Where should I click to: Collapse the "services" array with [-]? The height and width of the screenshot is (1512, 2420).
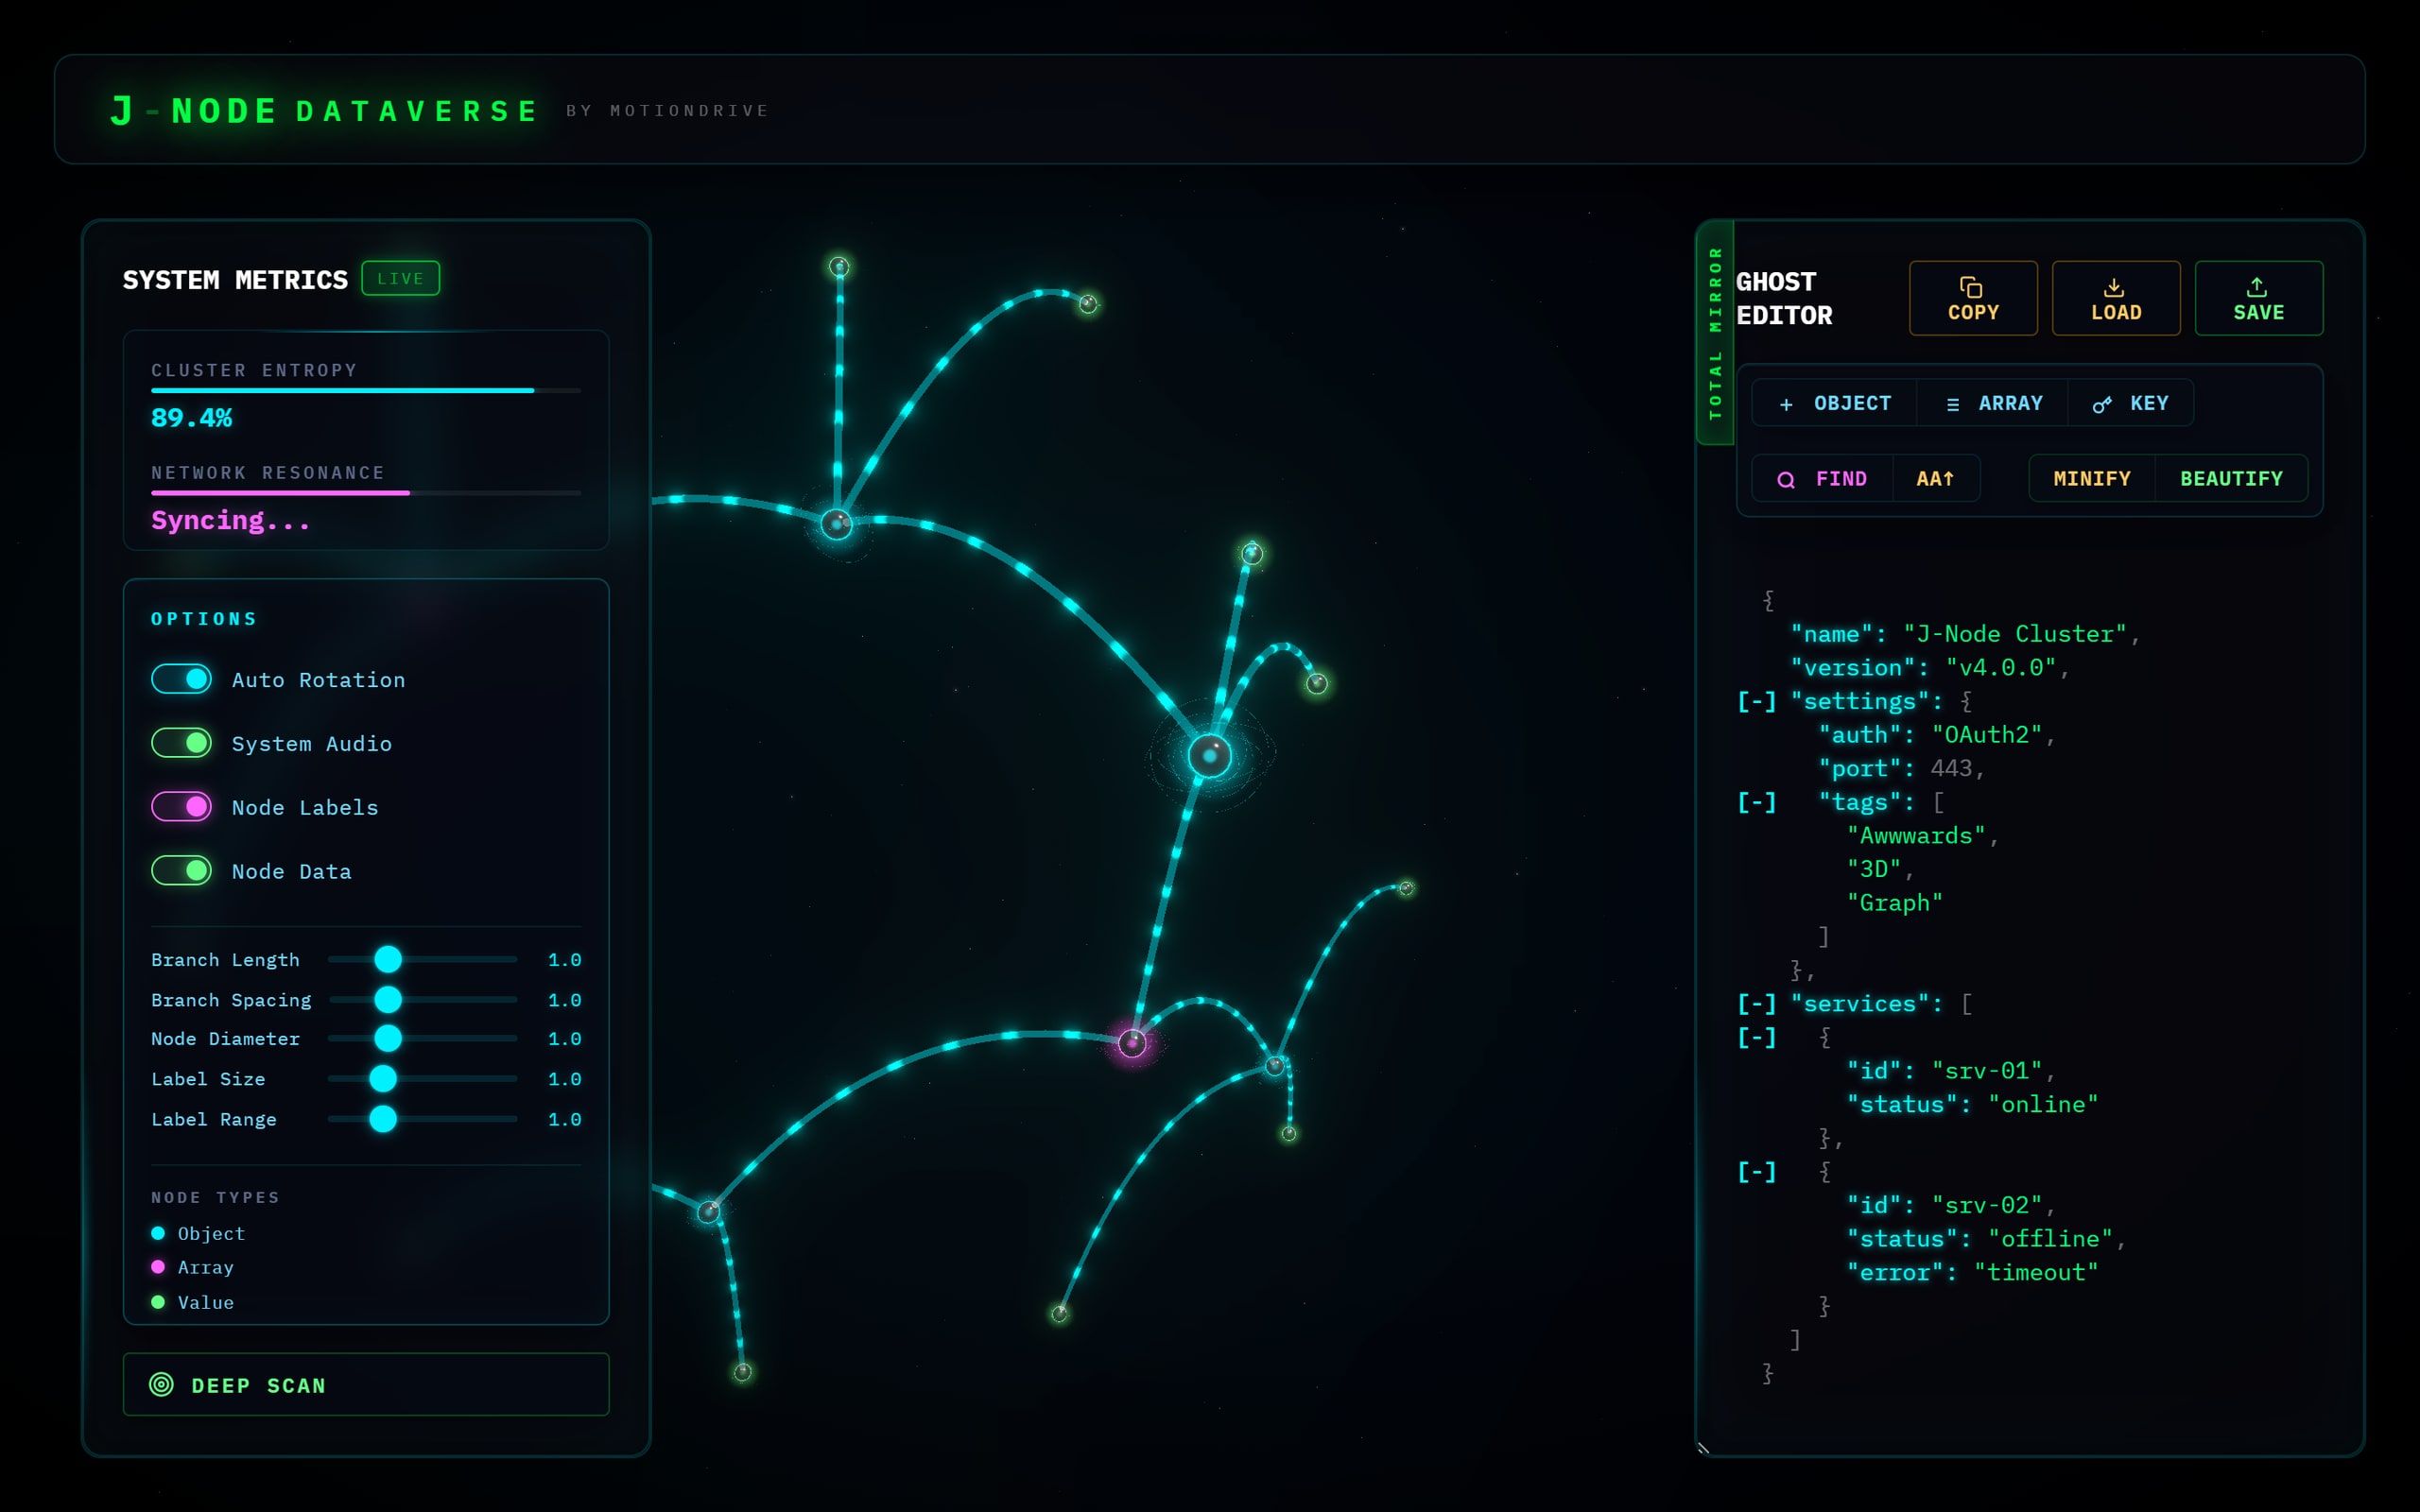(x=1757, y=1003)
